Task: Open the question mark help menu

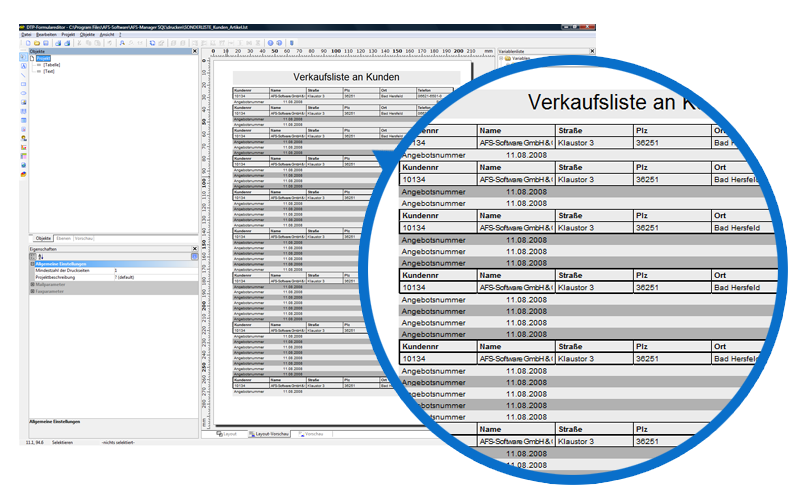Action: coord(120,35)
